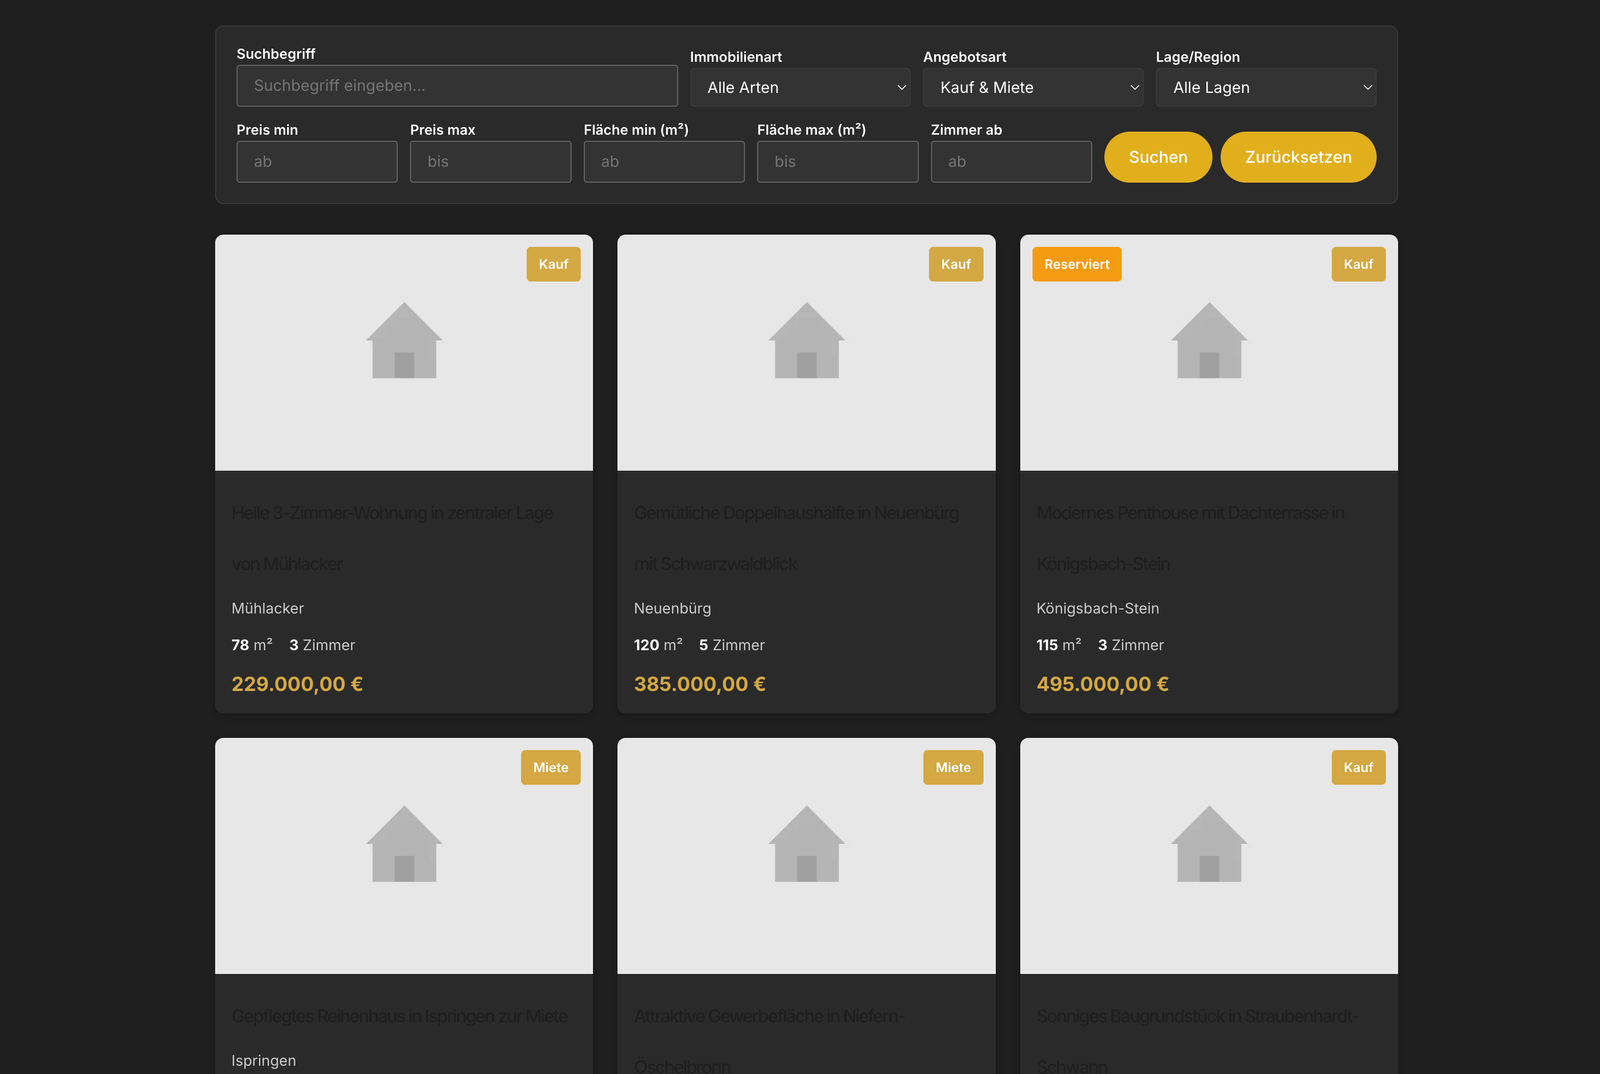1600x1074 pixels.
Task: Click the Niefern Gewerbefläche house icon
Action: pyautogui.click(x=806, y=844)
